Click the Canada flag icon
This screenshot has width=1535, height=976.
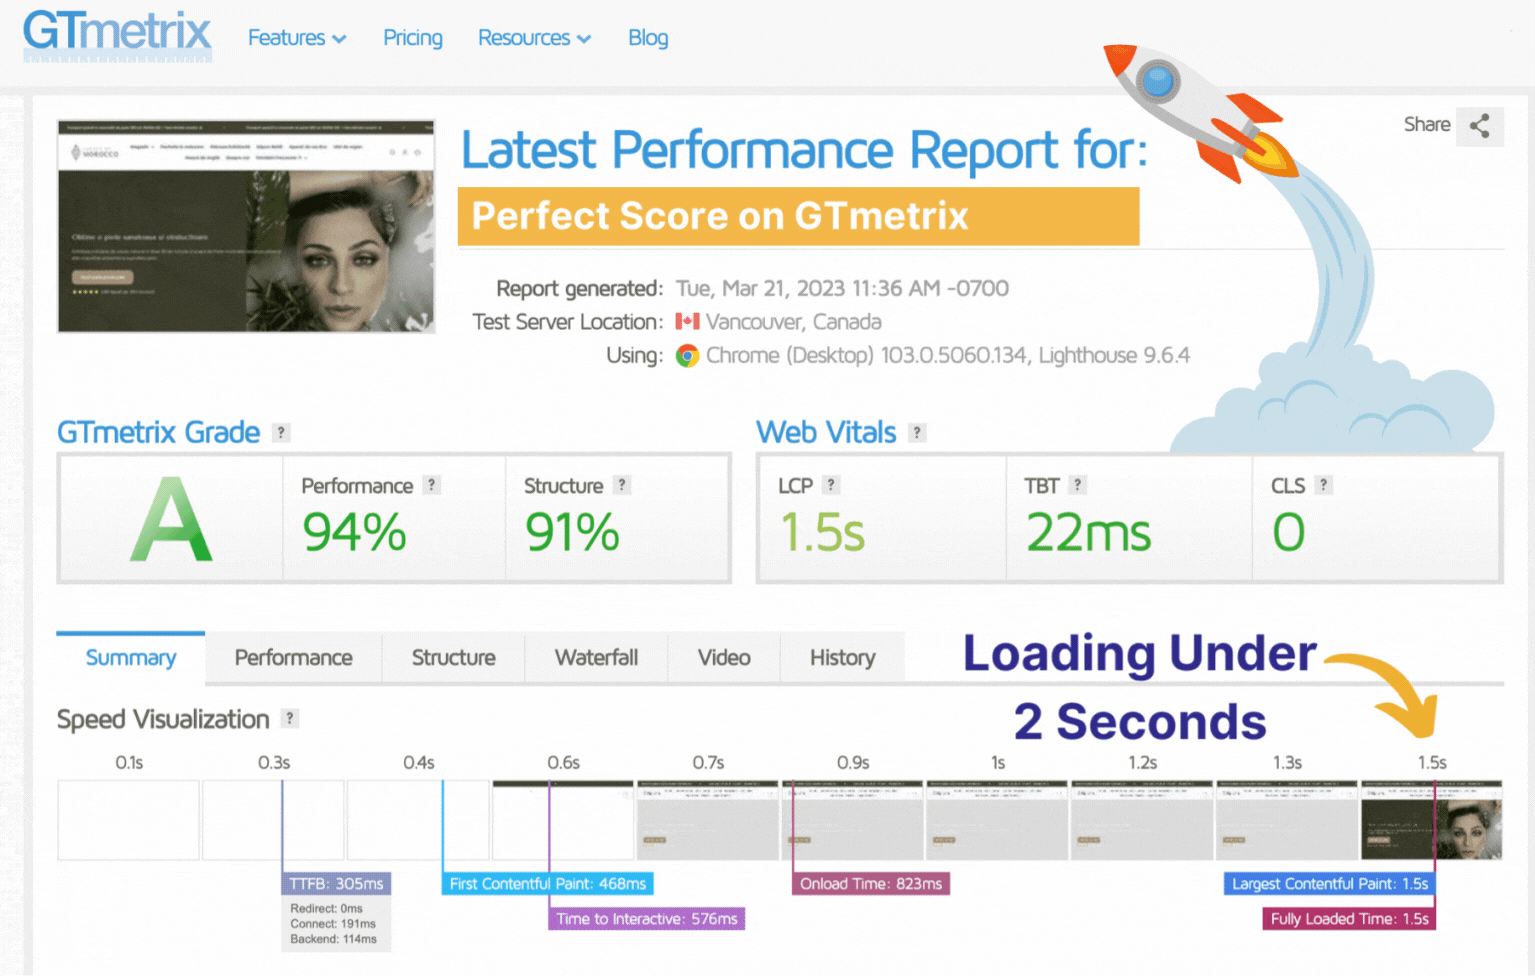(x=687, y=322)
